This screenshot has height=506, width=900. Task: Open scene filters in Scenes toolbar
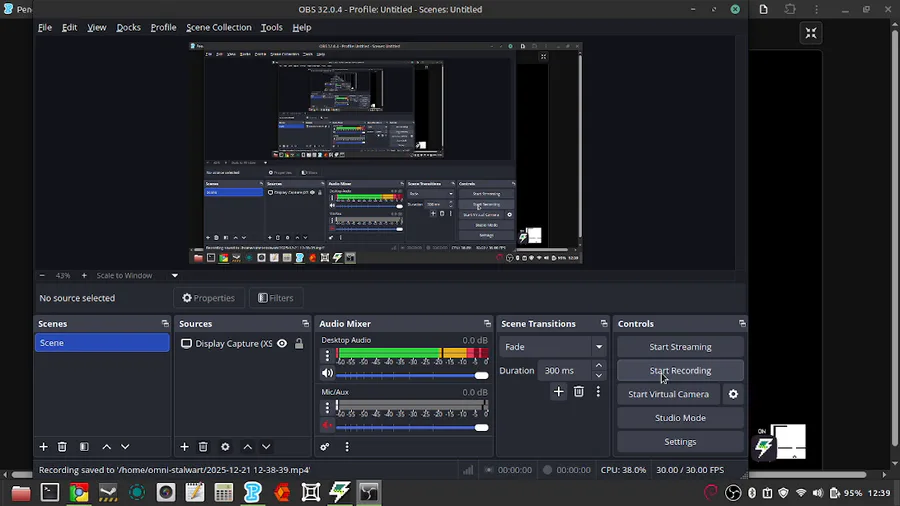point(84,446)
